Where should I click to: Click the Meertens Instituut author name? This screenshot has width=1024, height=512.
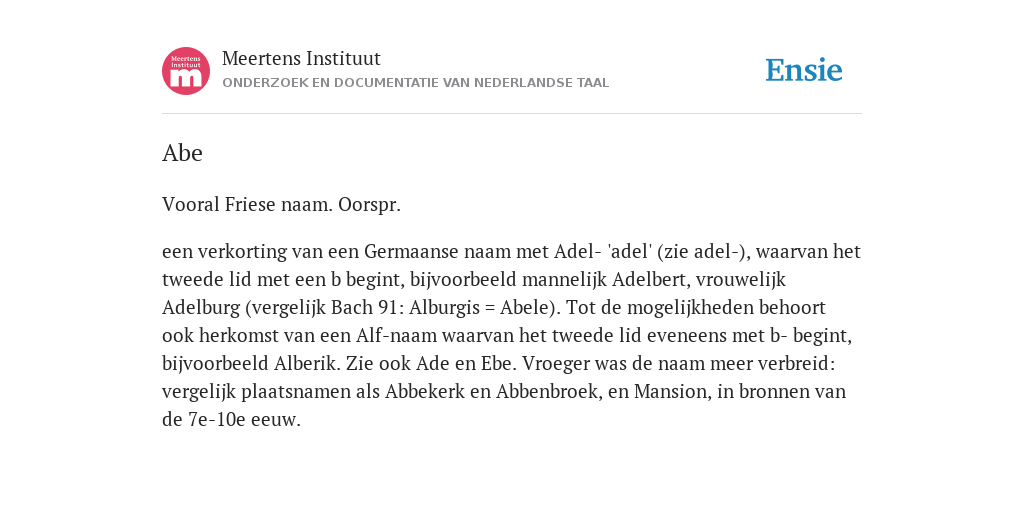(301, 58)
